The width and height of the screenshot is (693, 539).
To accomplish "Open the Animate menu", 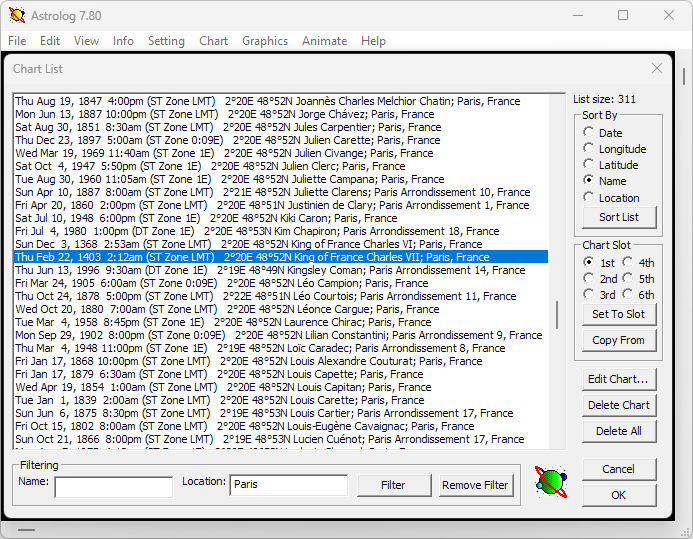I will pos(324,41).
